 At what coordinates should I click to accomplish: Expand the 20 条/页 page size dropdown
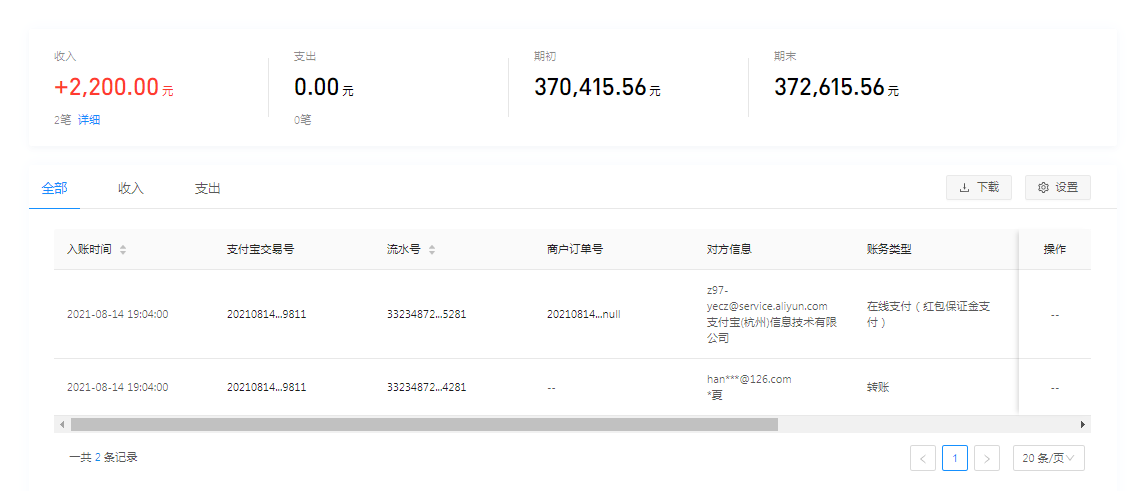coord(1048,458)
